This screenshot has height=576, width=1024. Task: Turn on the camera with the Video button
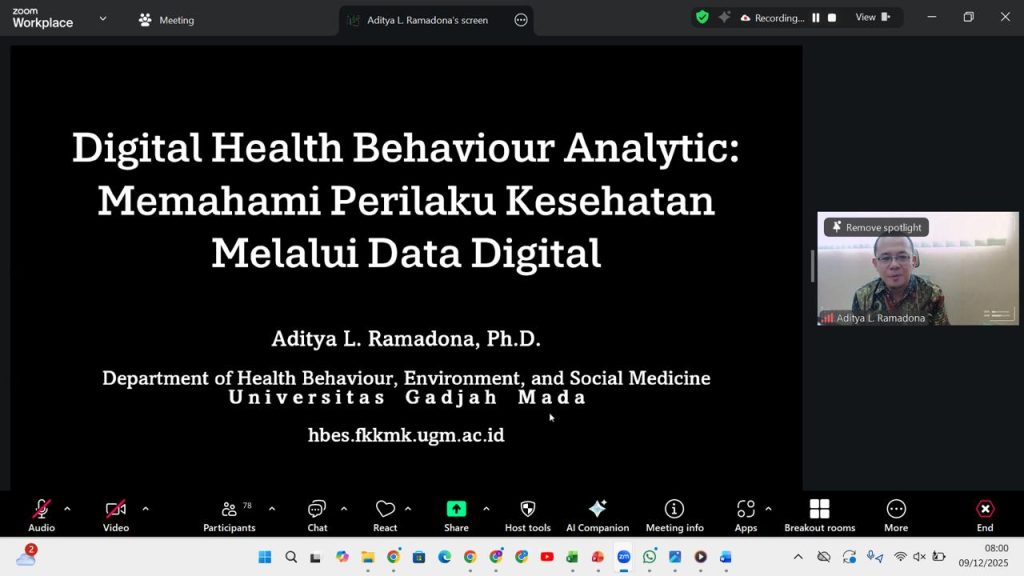(116, 510)
